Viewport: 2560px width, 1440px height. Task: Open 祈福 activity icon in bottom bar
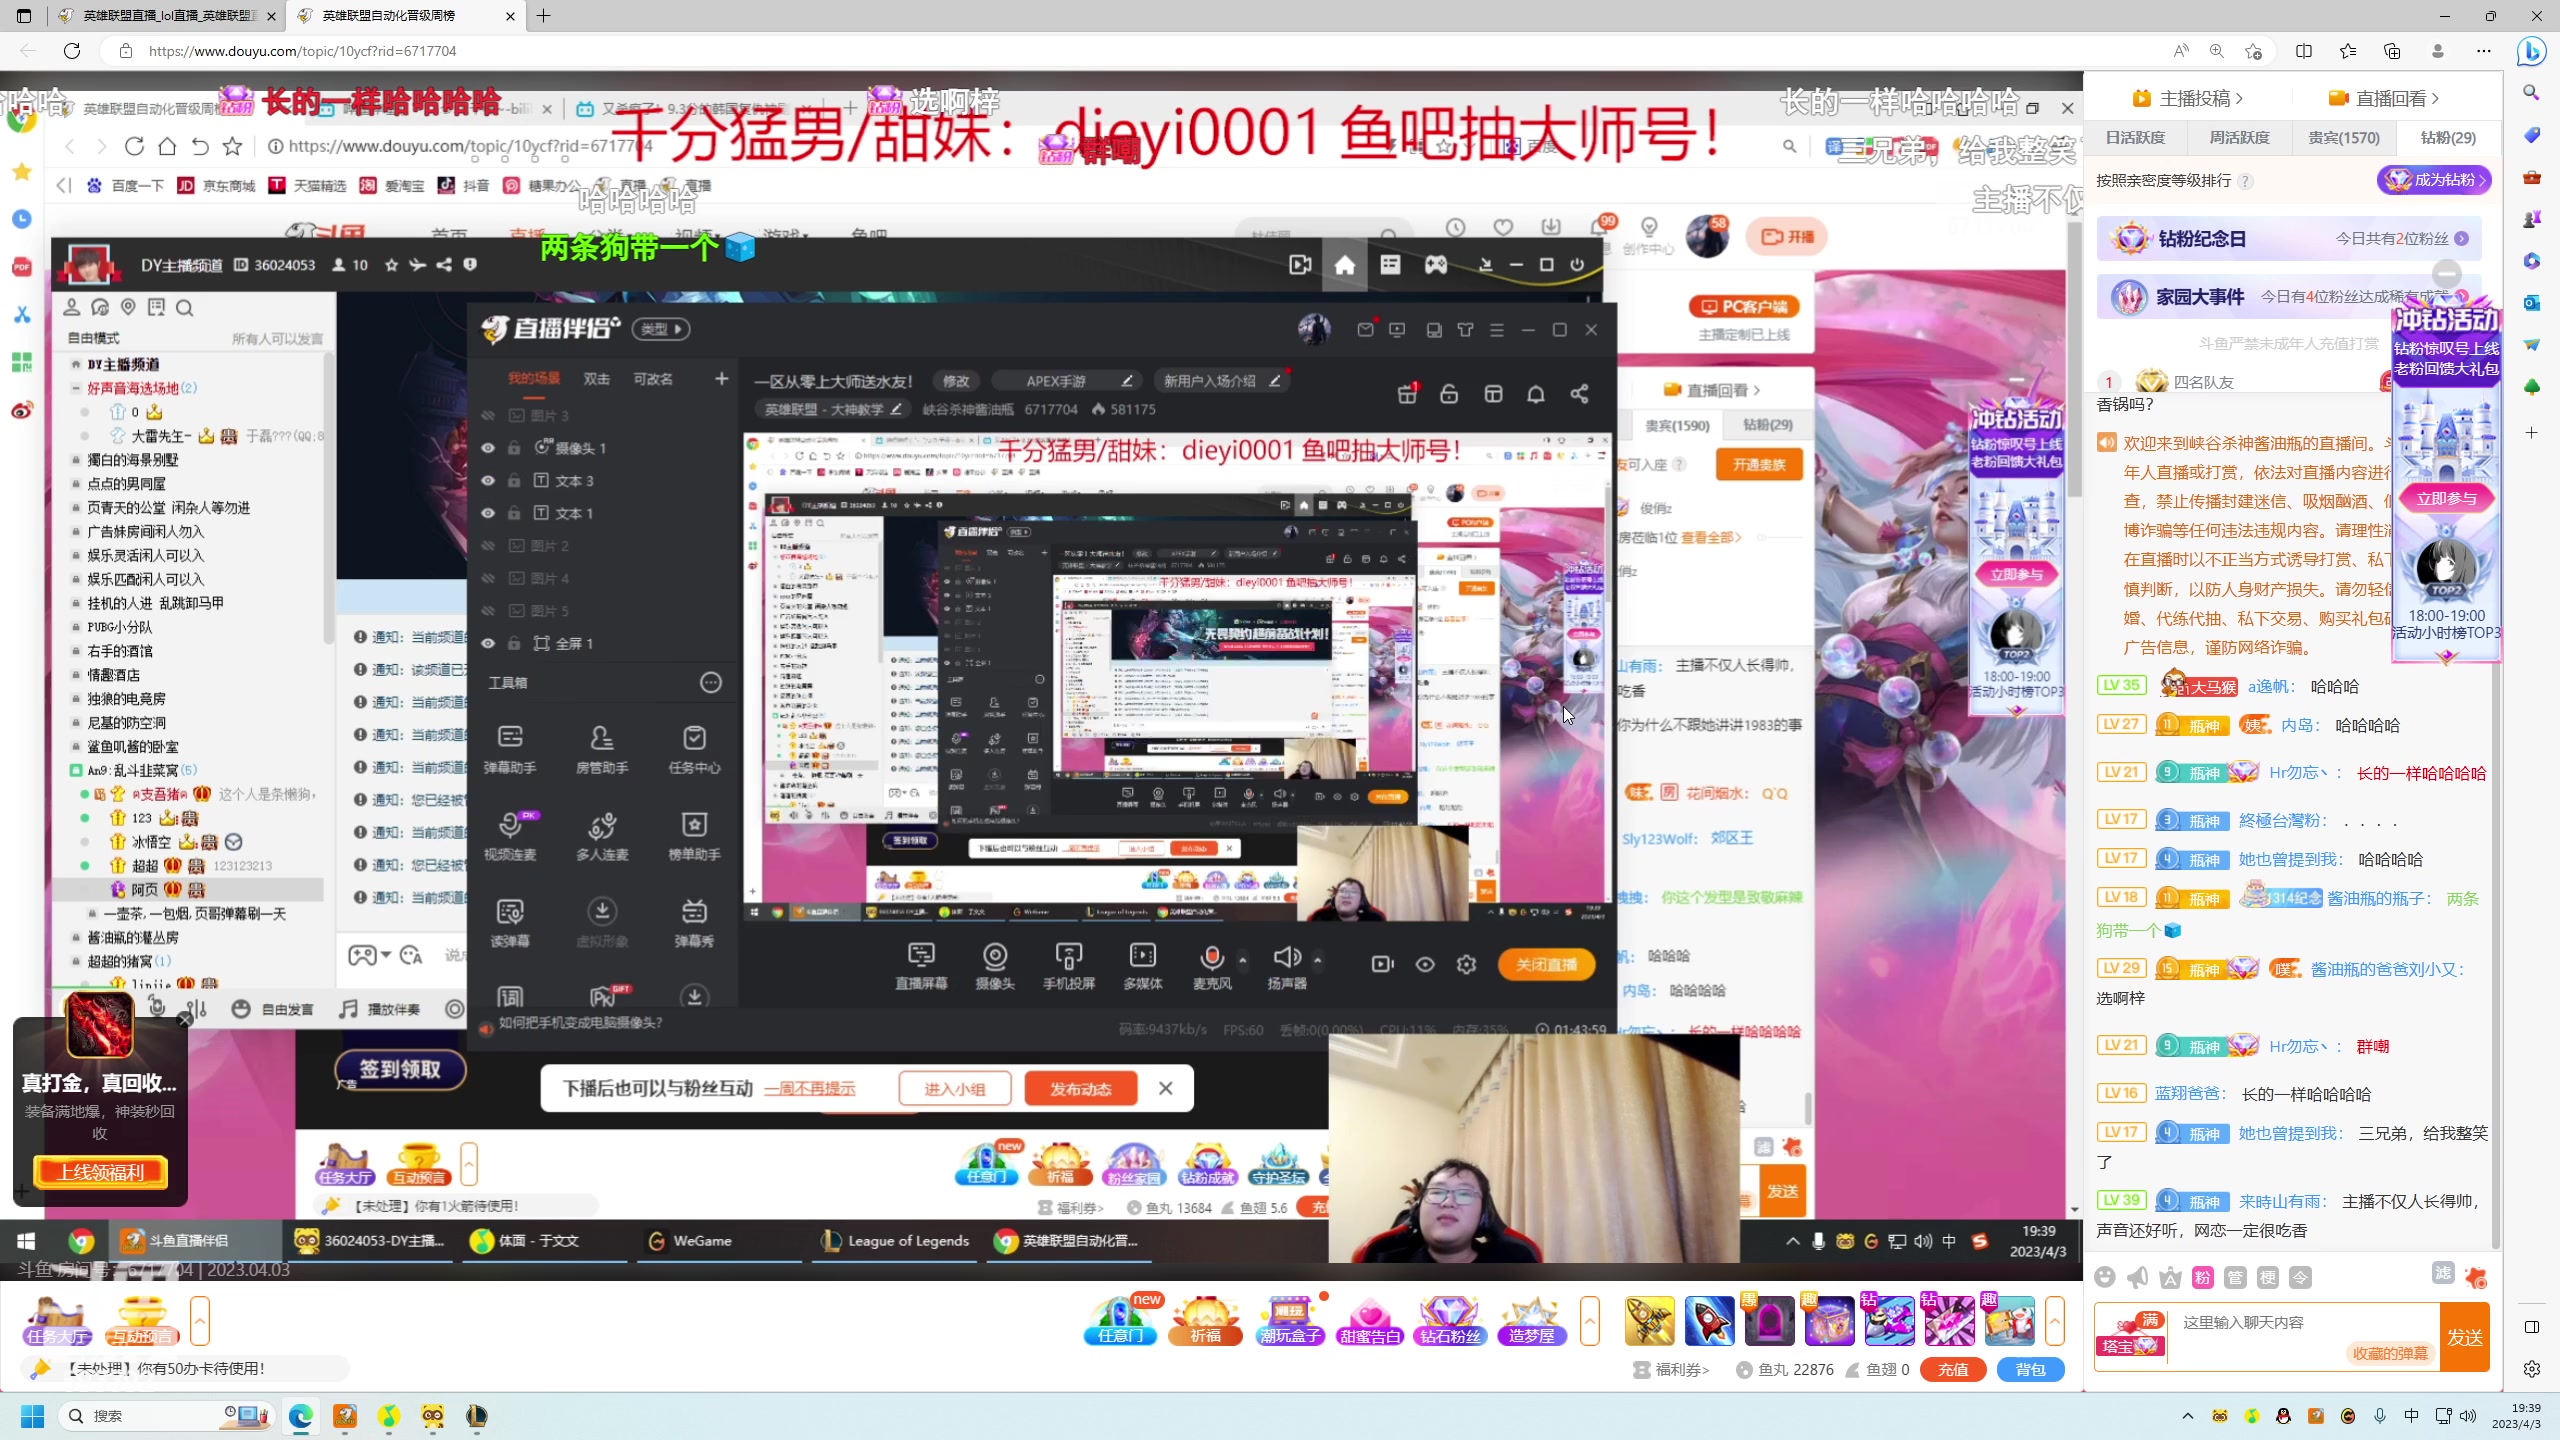[1205, 1322]
